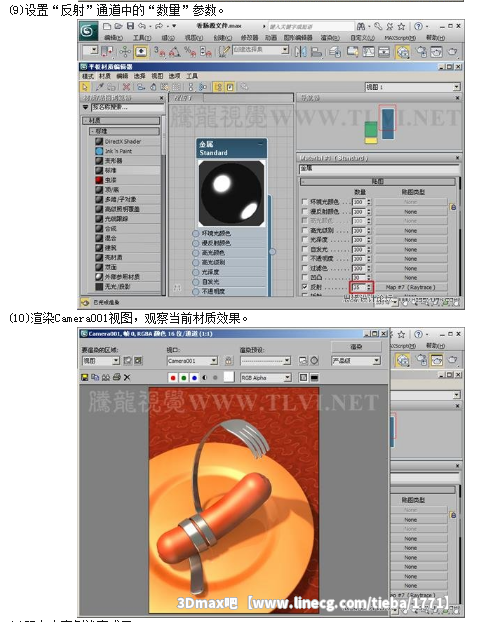The width and height of the screenshot is (489, 622).
Task: Click the Angle Snap toggle icon
Action: pyautogui.click(x=174, y=52)
